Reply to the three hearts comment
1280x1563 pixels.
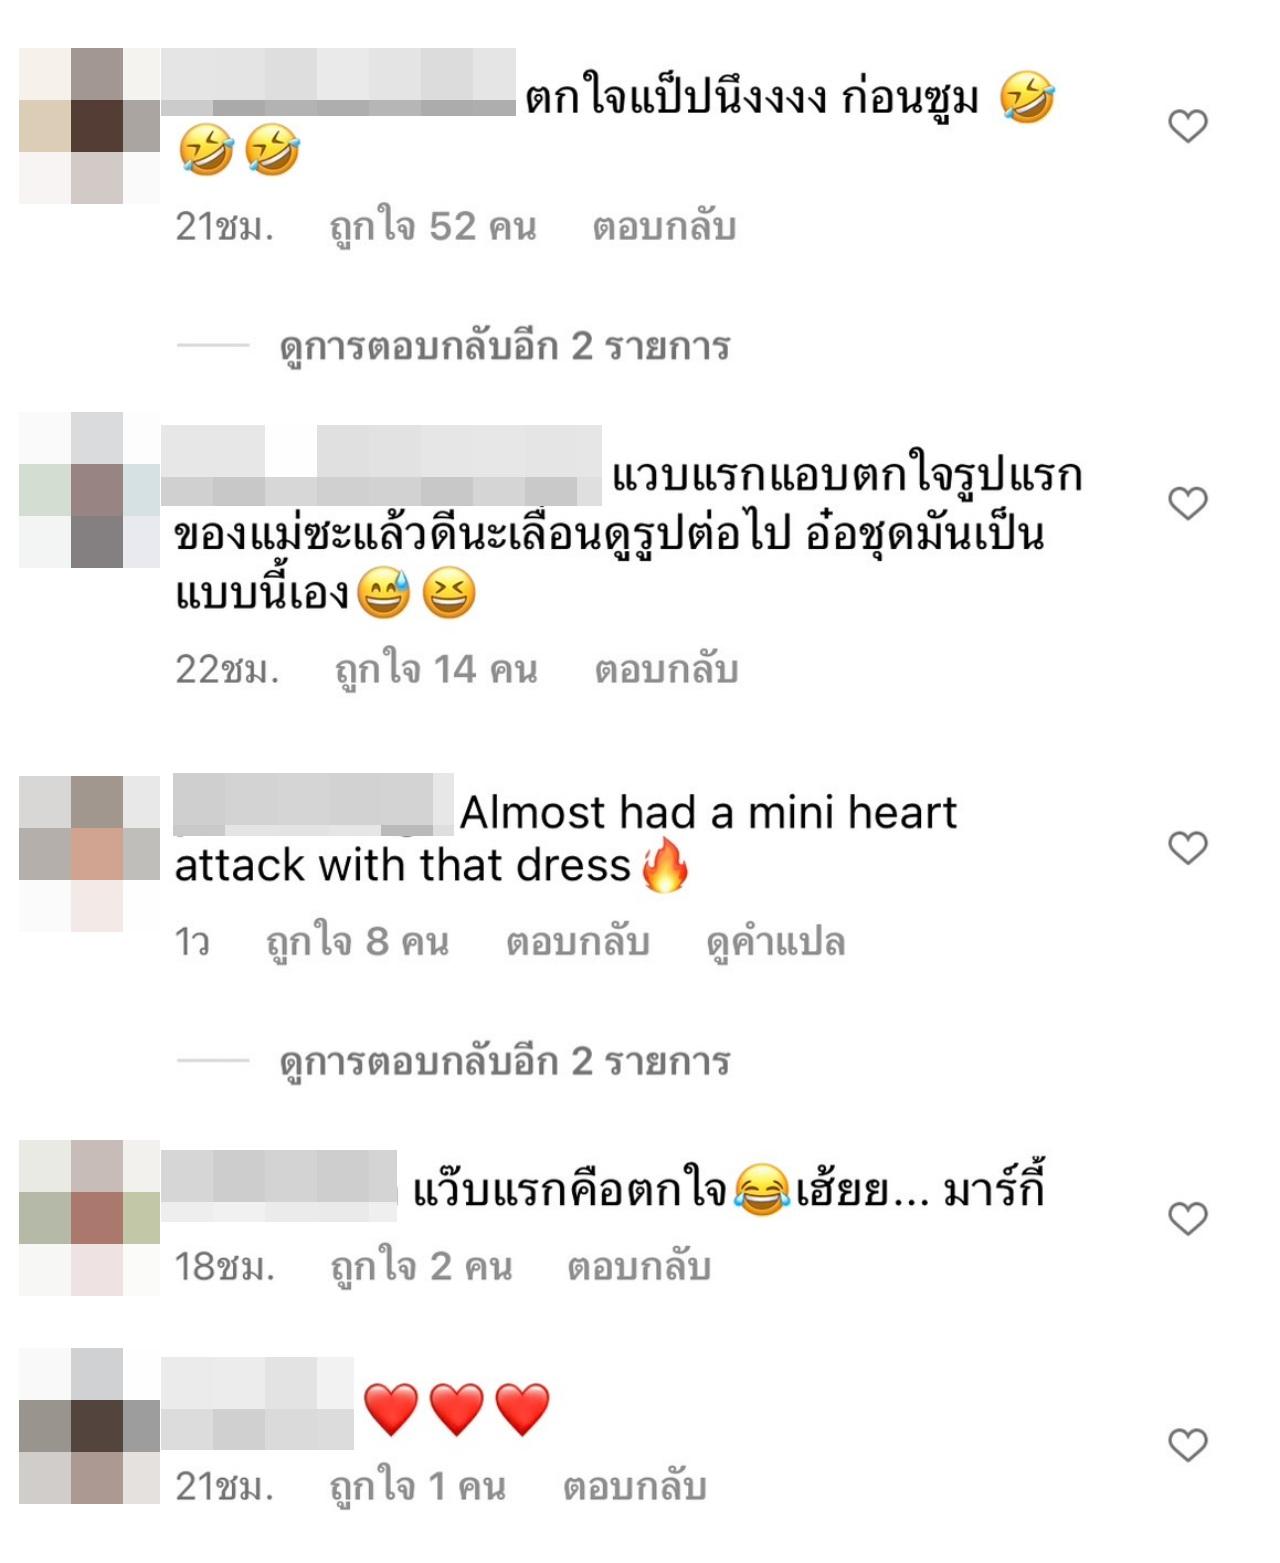click(x=635, y=1487)
